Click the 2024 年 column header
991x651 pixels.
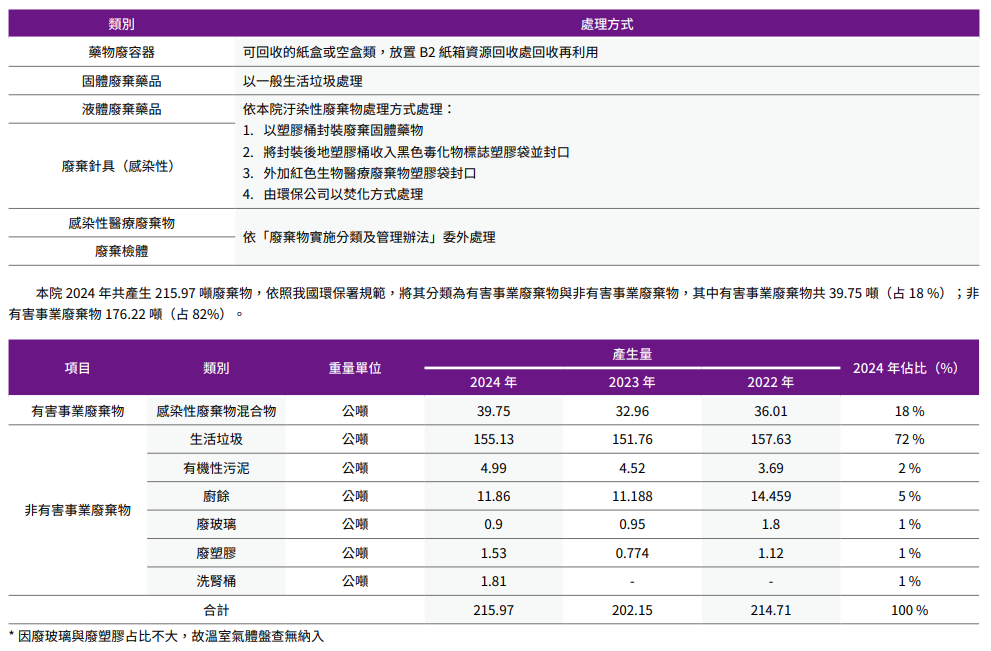coord(494,382)
